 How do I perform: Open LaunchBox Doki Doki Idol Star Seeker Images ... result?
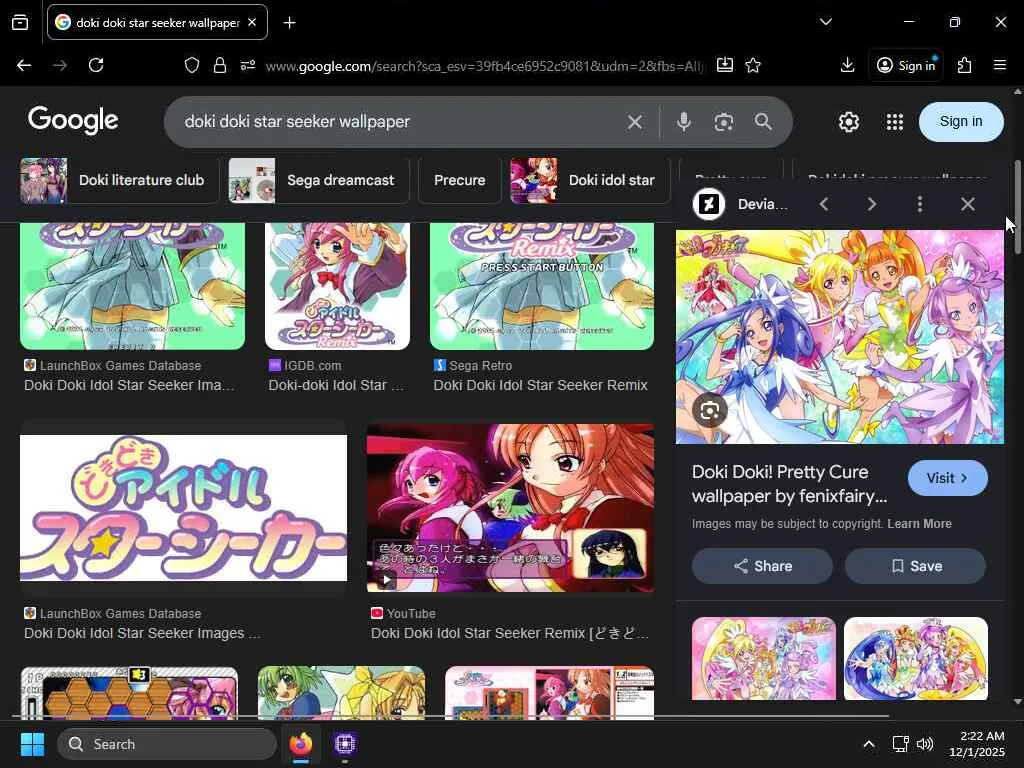142,633
